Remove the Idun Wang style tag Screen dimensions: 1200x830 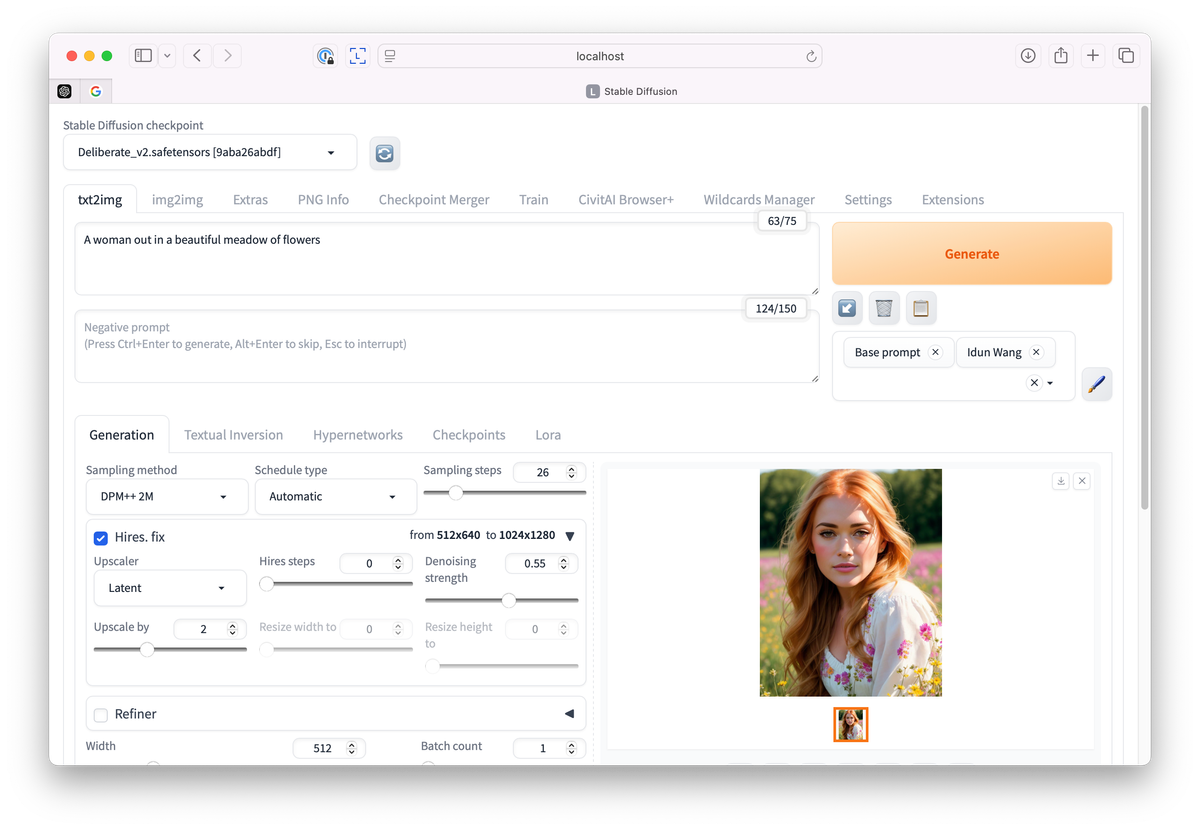(x=1036, y=352)
